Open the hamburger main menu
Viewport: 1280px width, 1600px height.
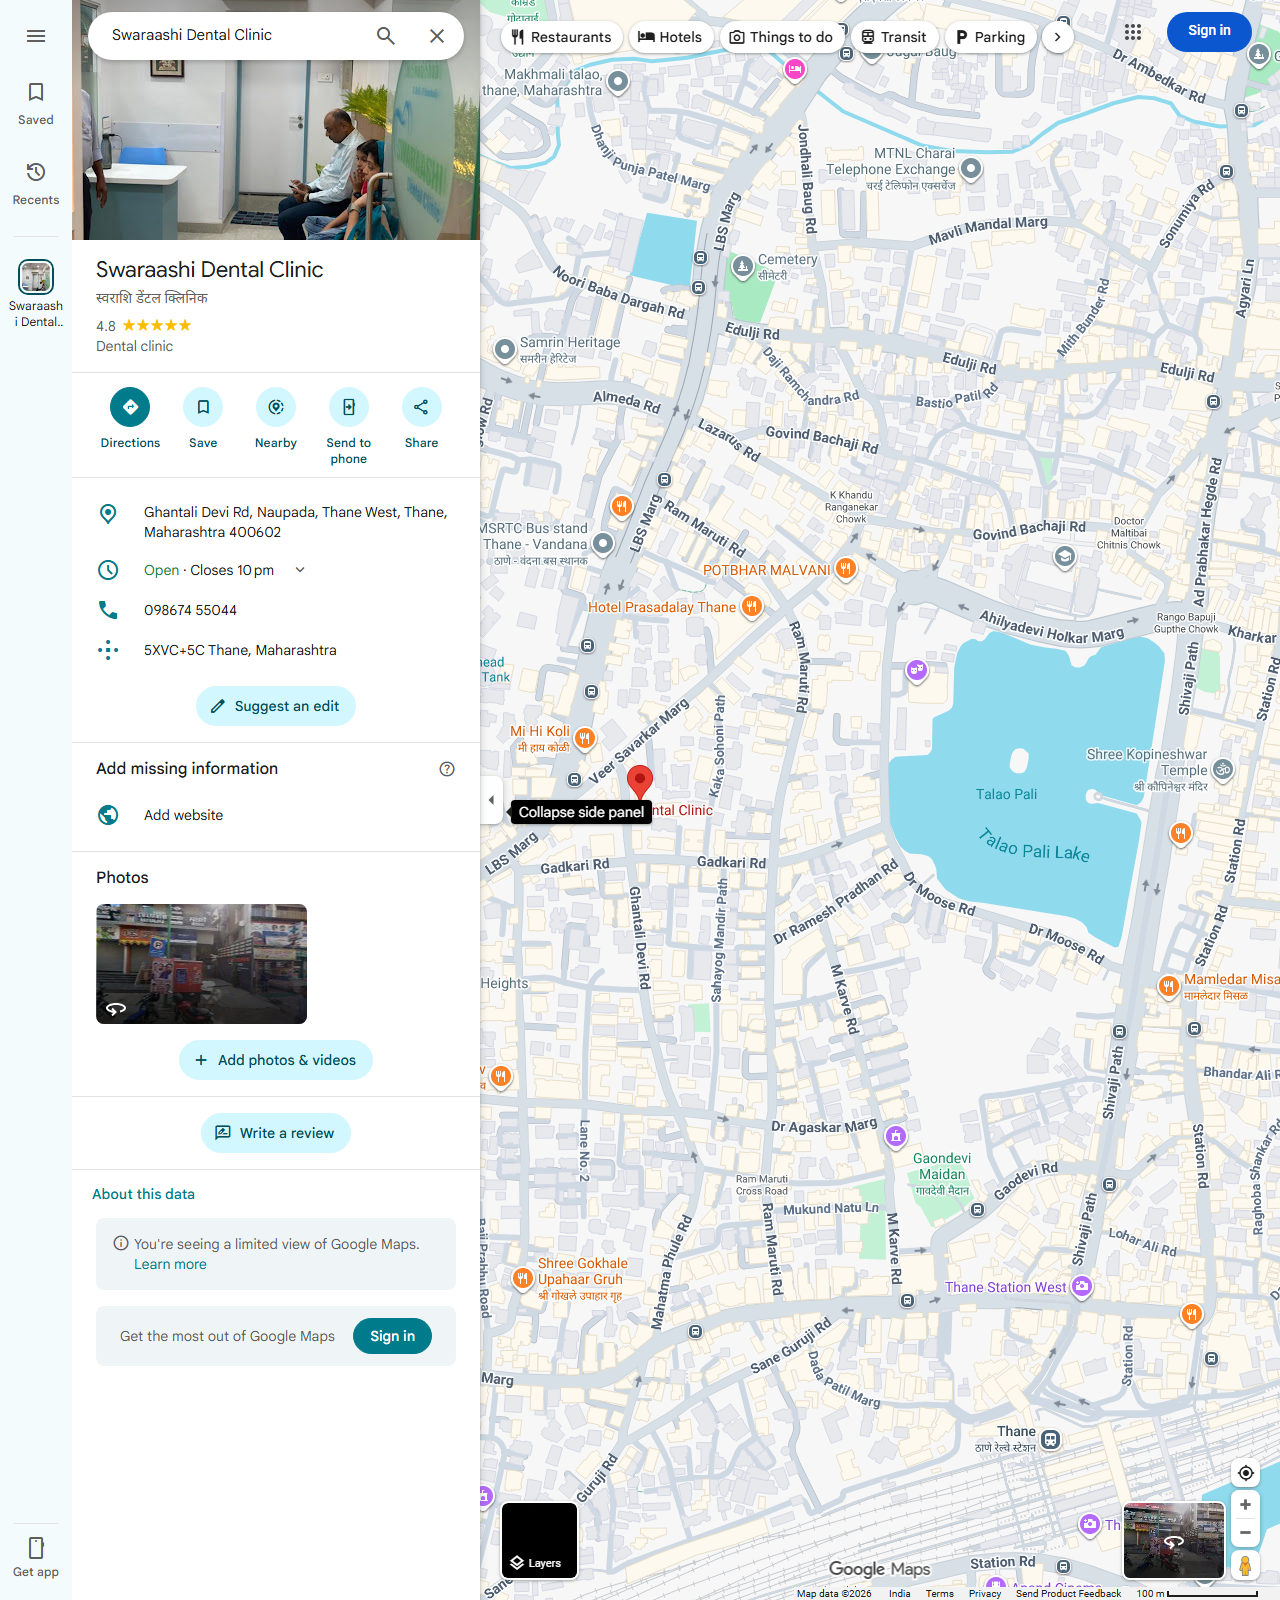coord(36,36)
